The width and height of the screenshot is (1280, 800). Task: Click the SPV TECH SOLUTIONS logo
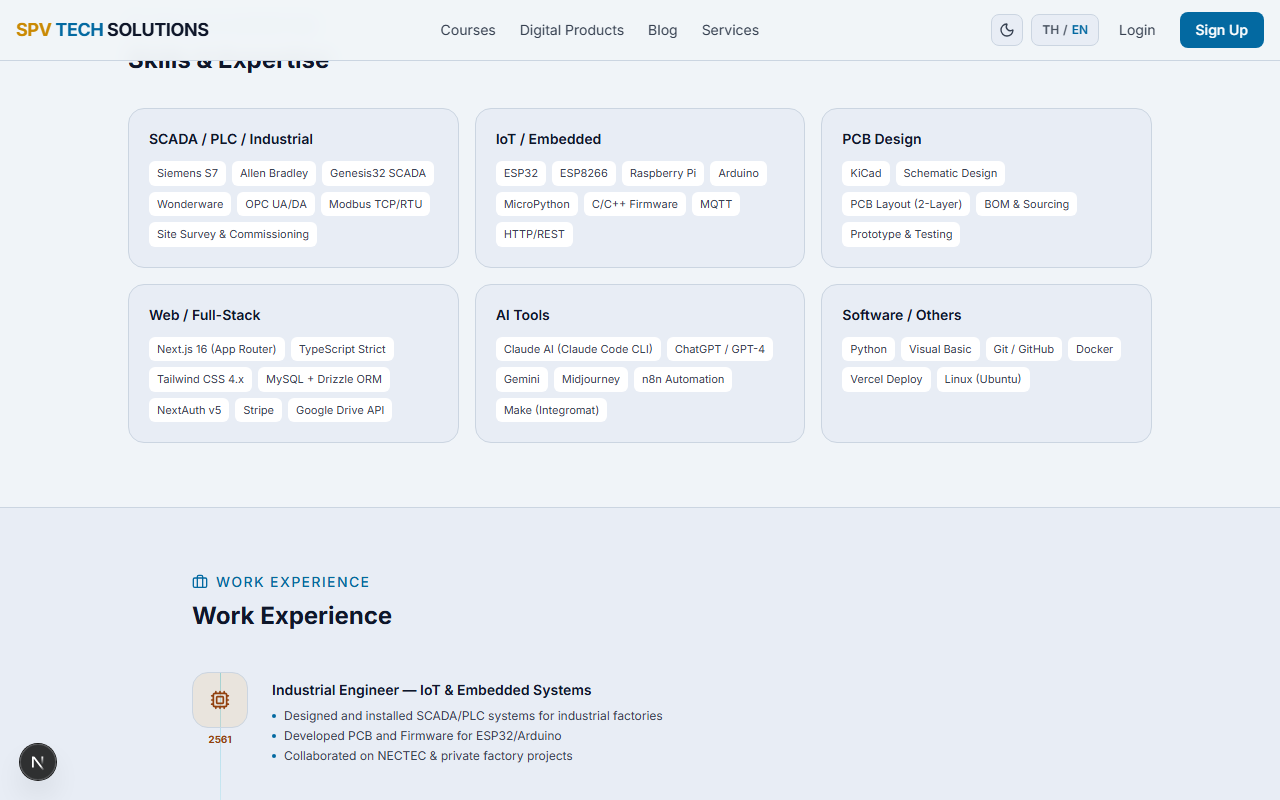(x=112, y=30)
